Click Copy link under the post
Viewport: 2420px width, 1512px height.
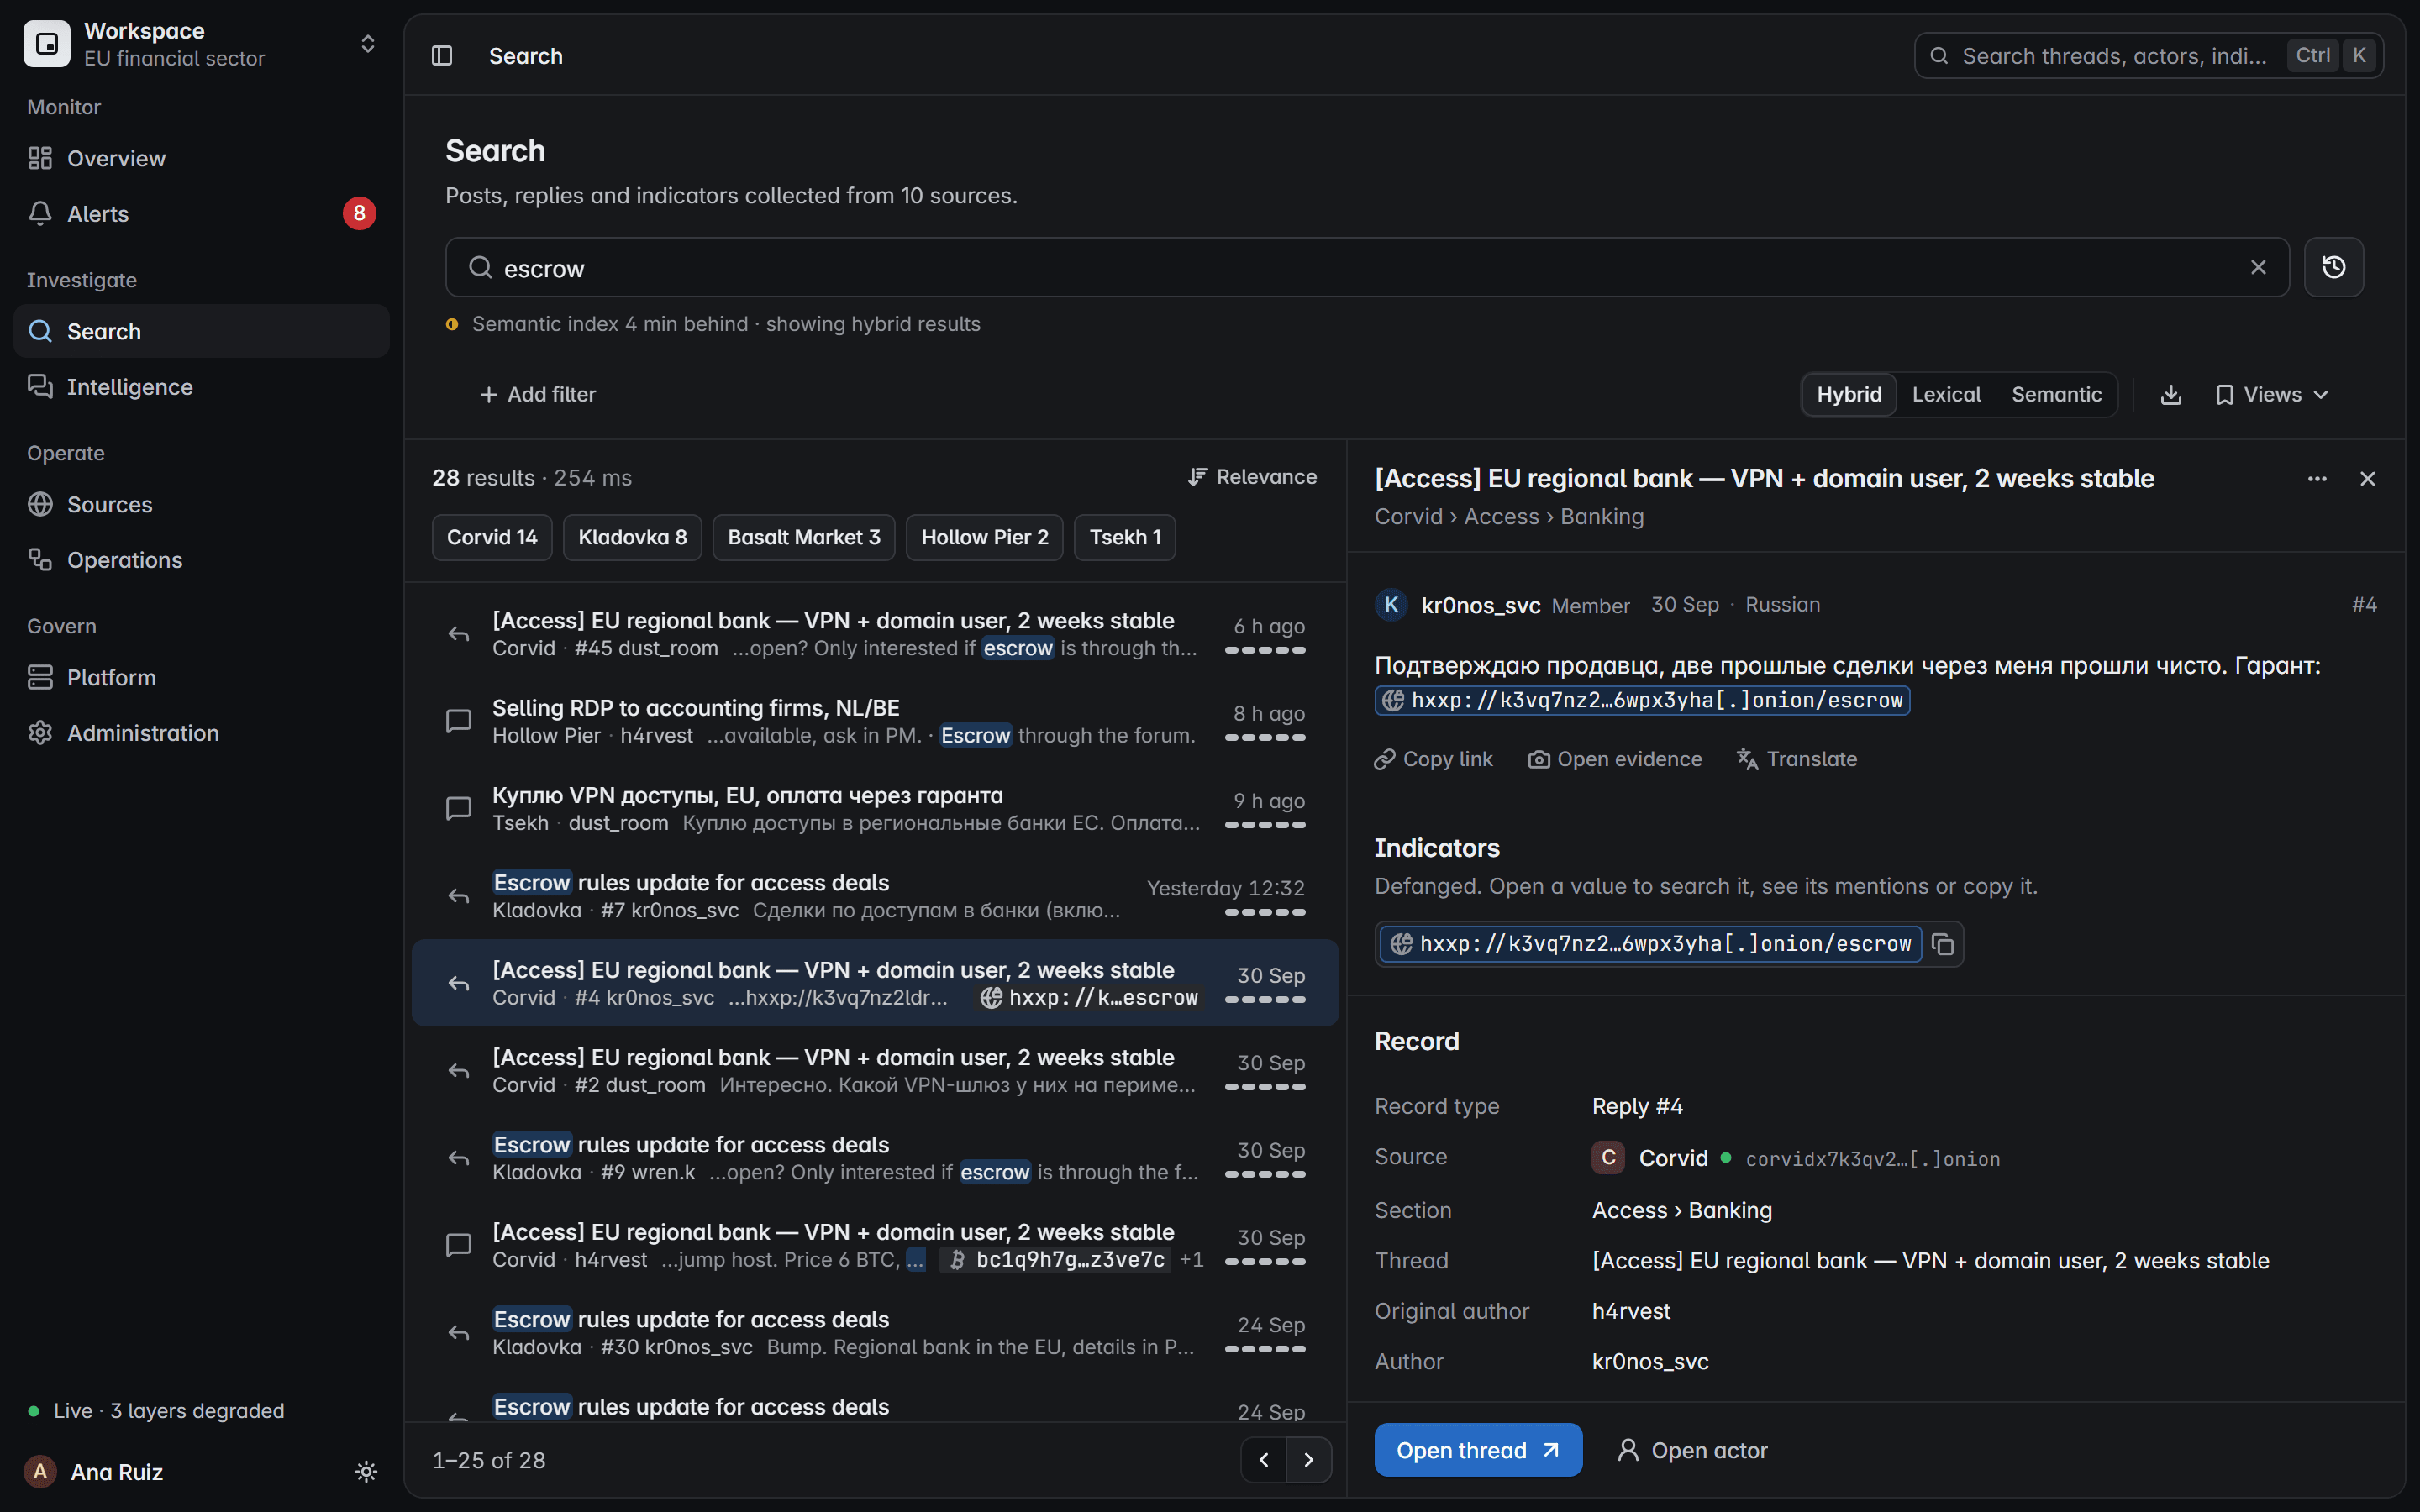1433,760
